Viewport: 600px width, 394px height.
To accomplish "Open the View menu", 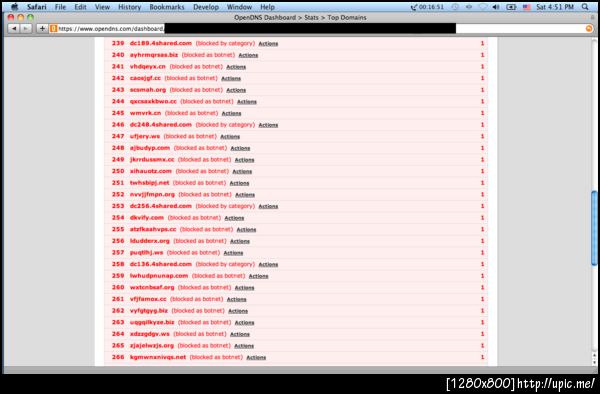I will click(102, 7).
